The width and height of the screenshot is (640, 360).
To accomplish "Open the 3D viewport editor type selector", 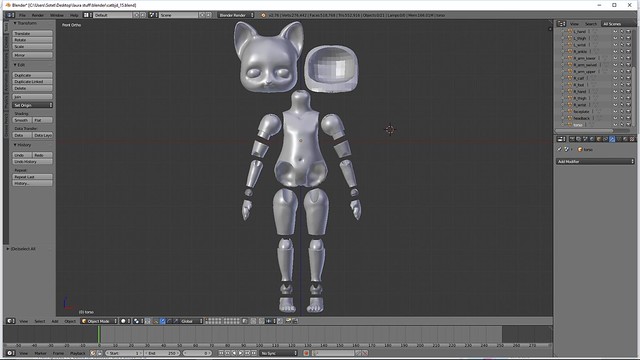I will pyautogui.click(x=11, y=321).
